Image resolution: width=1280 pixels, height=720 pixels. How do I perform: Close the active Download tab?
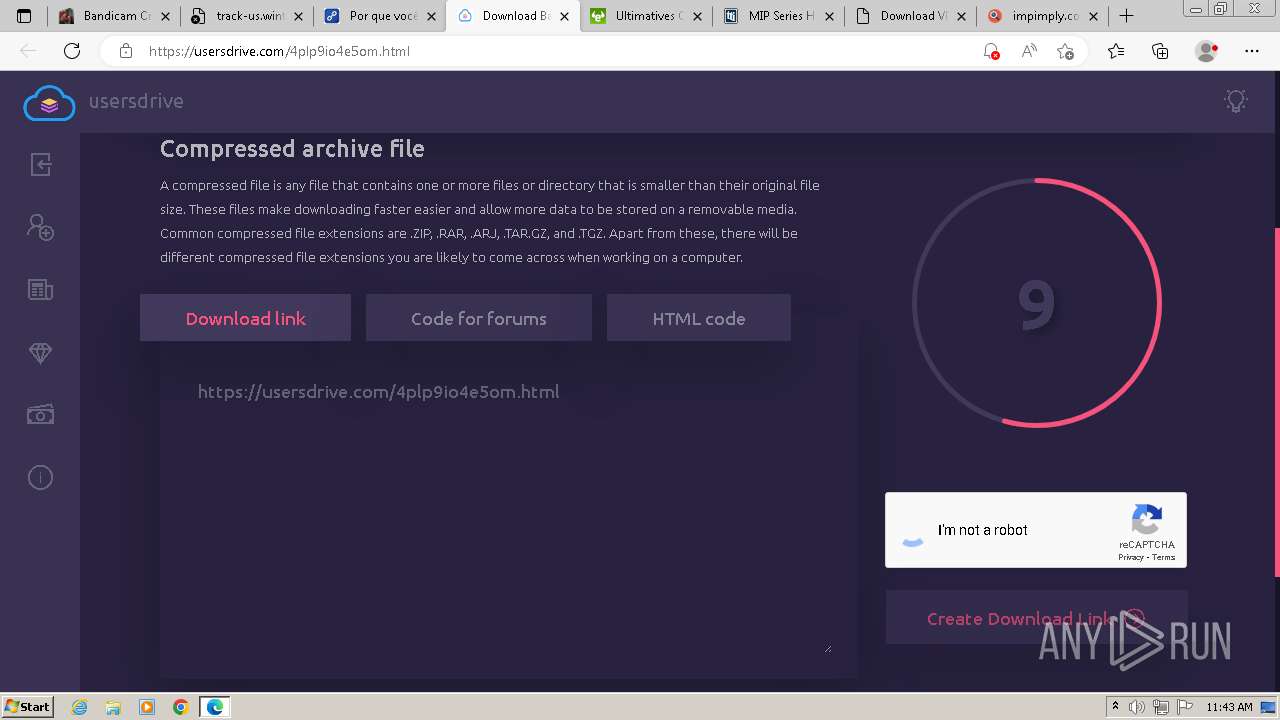pos(565,16)
